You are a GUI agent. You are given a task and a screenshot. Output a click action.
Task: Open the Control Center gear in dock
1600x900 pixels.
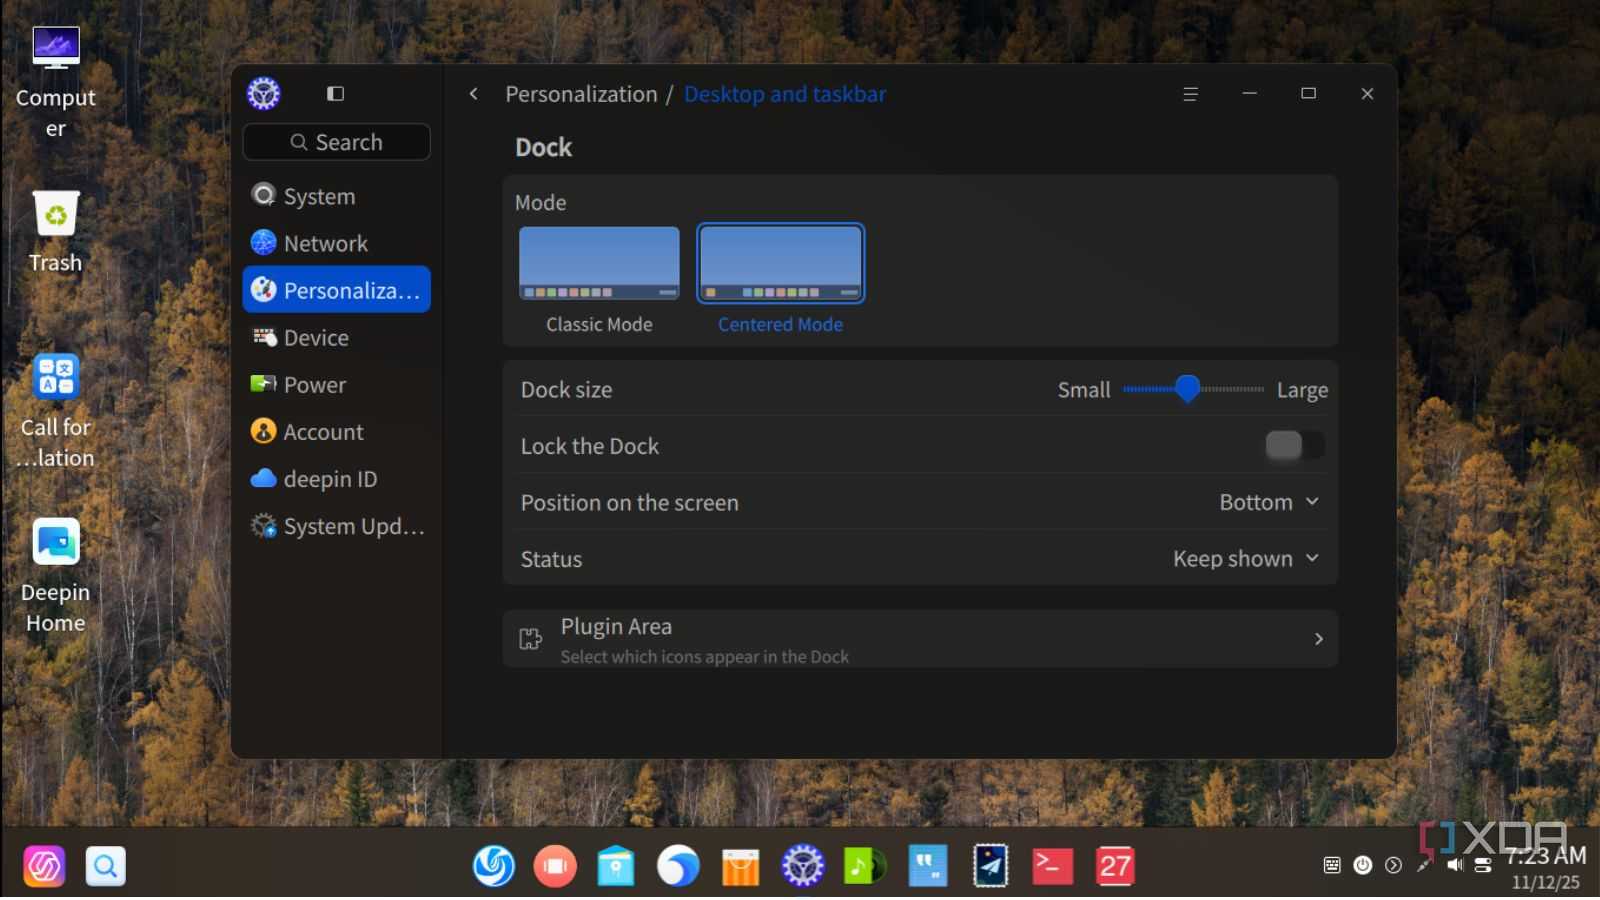coord(803,866)
